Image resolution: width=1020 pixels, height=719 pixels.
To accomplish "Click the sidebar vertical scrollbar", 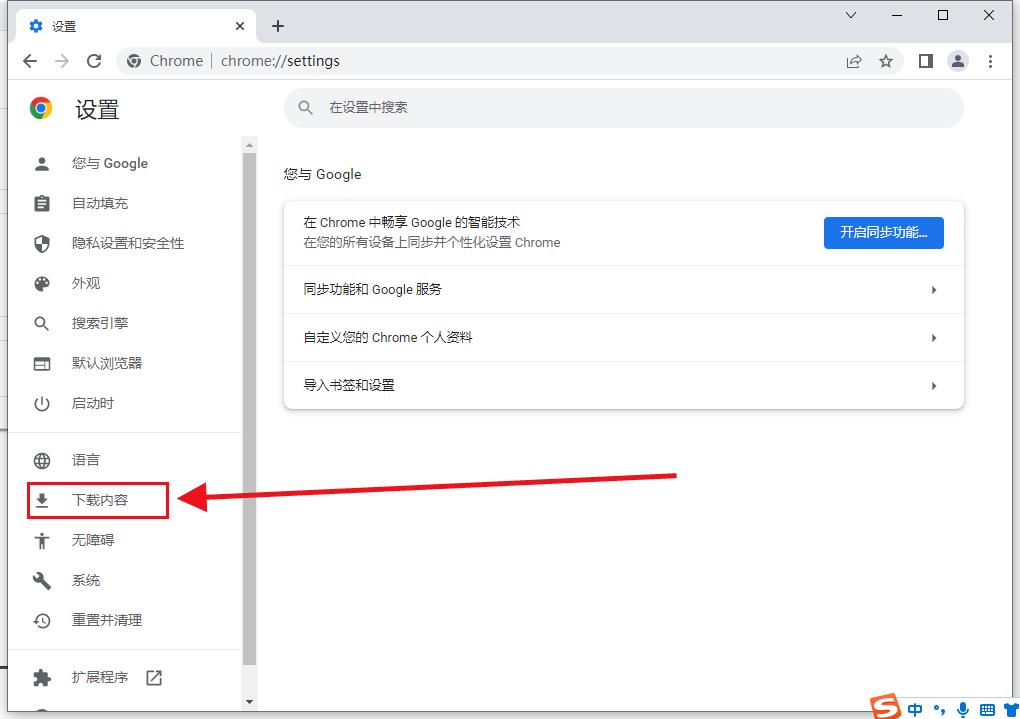I will click(x=249, y=400).
